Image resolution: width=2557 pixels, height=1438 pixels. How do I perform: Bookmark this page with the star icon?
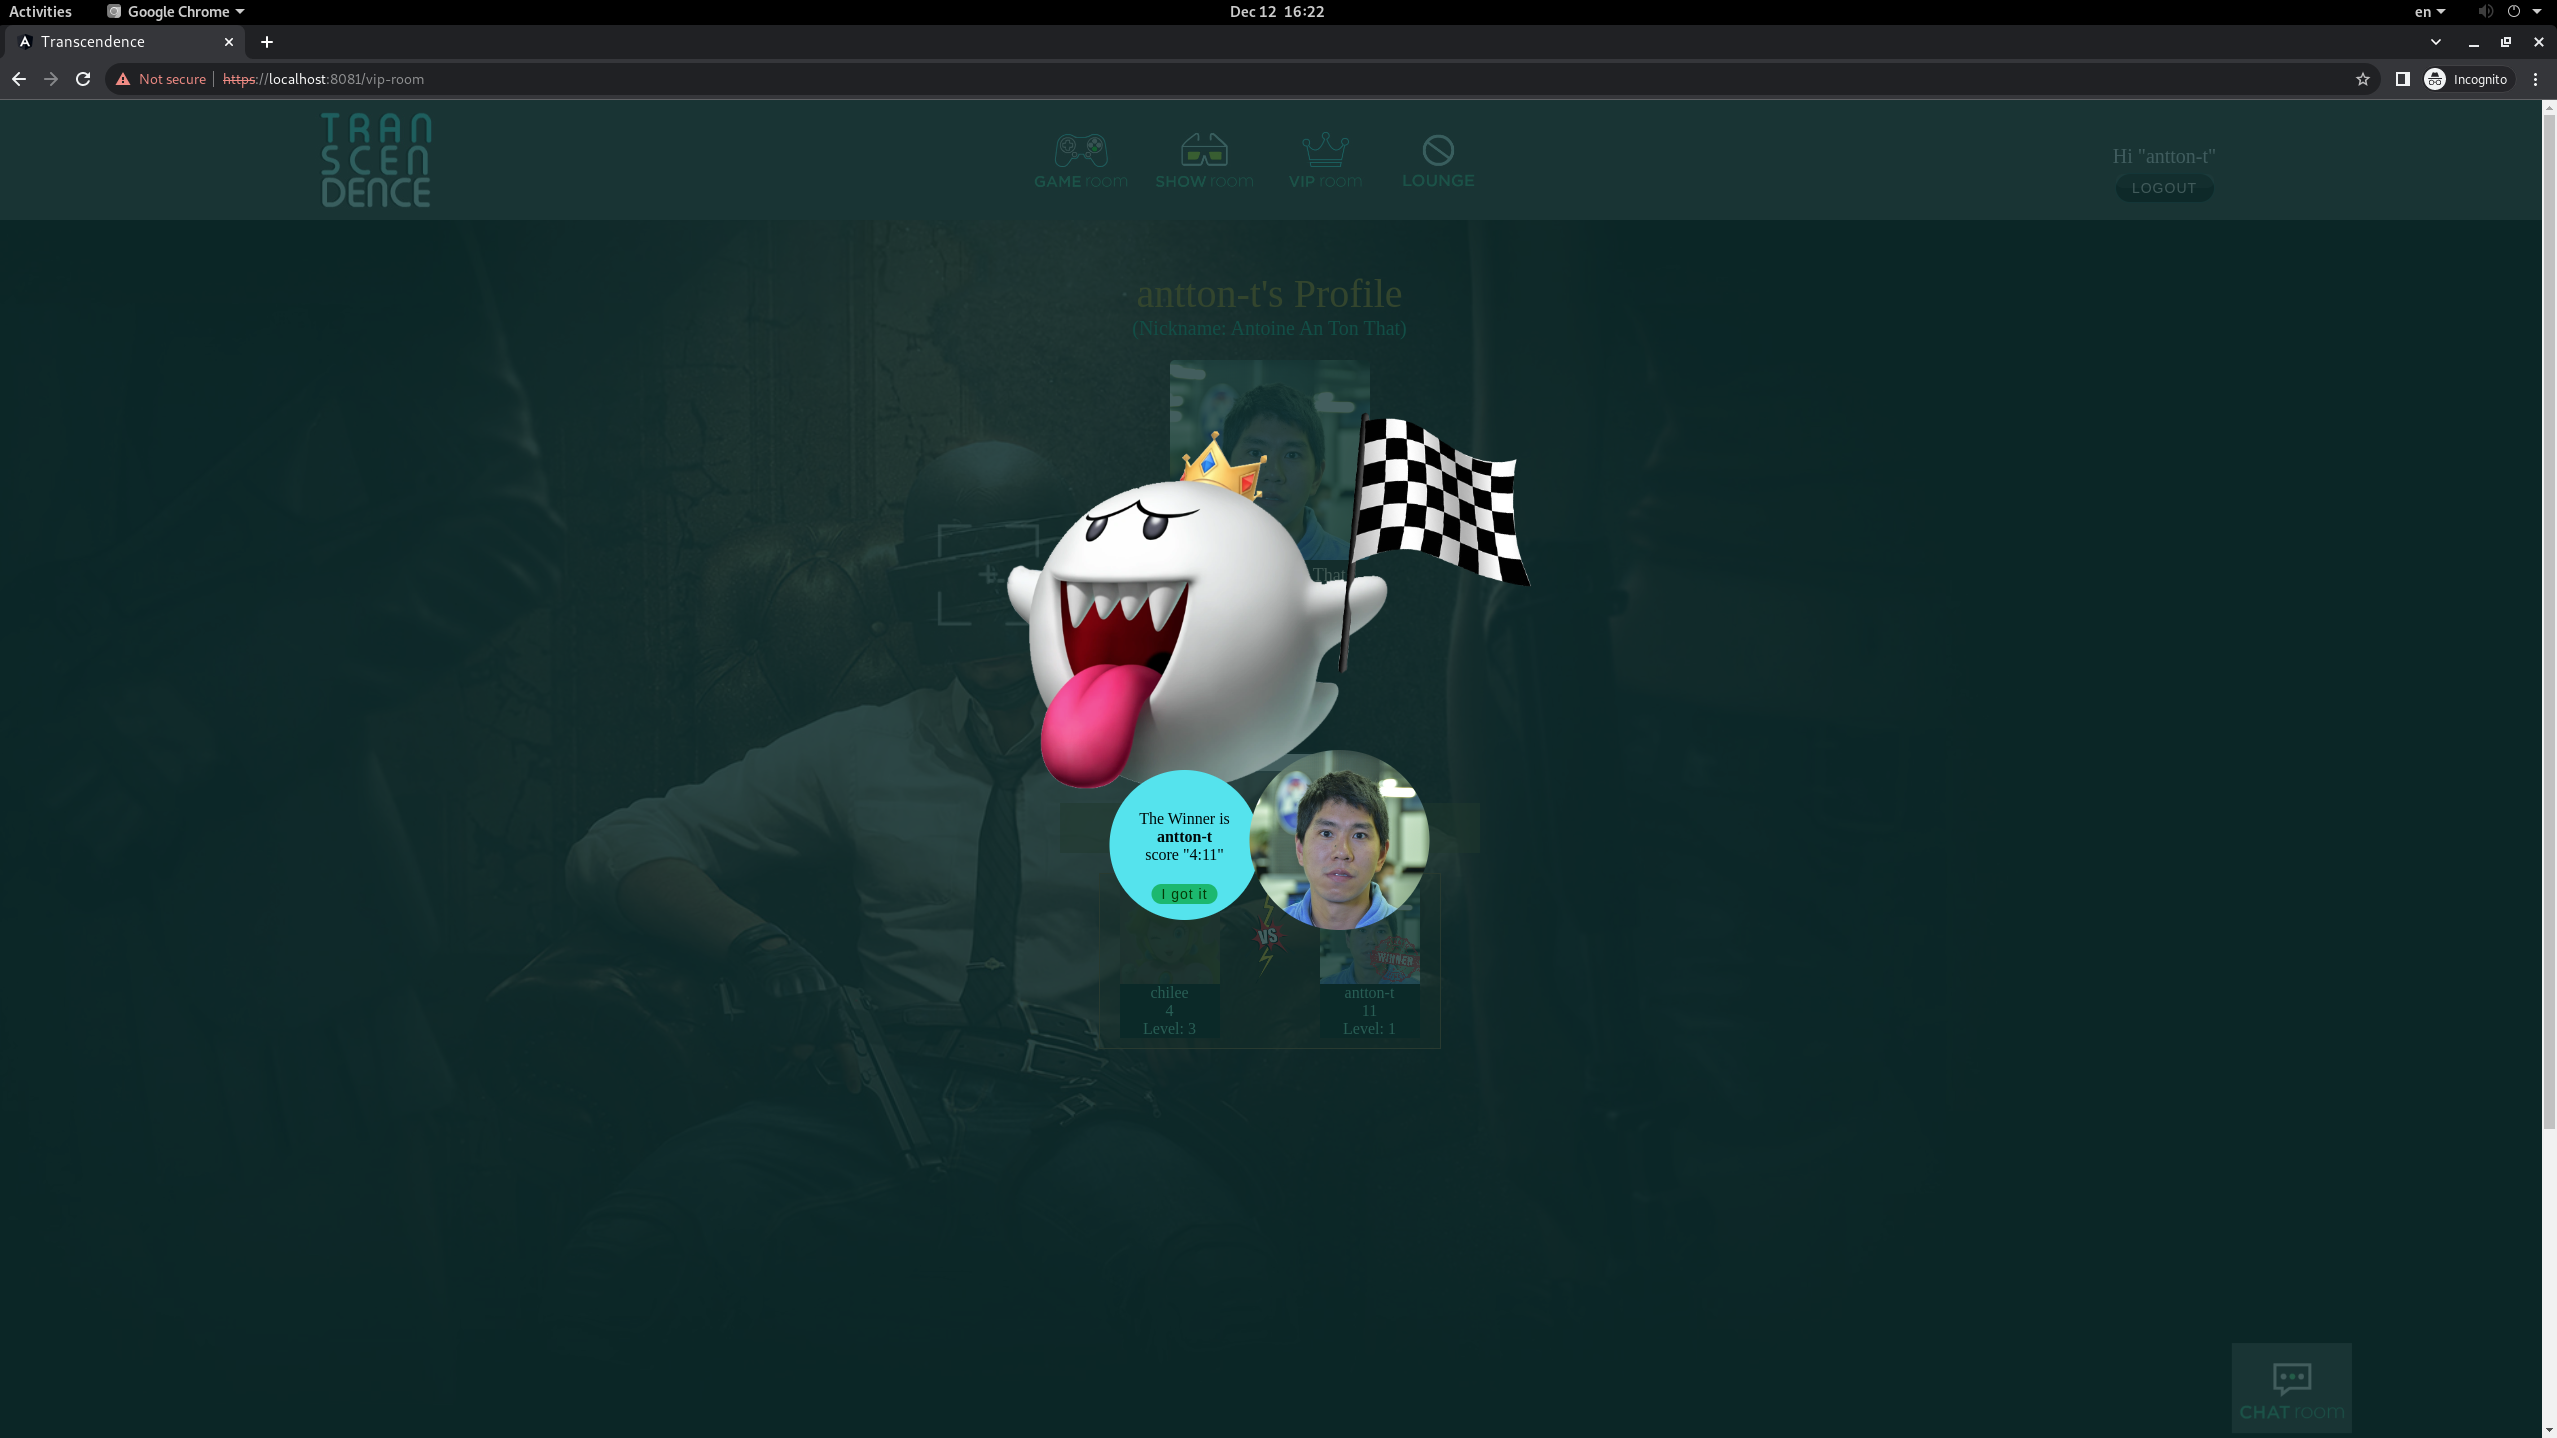click(2362, 79)
